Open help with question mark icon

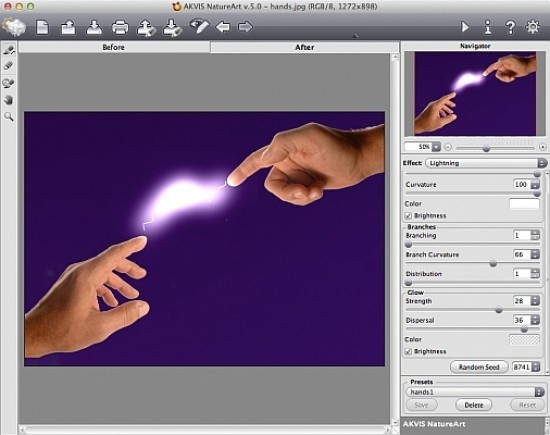(511, 27)
